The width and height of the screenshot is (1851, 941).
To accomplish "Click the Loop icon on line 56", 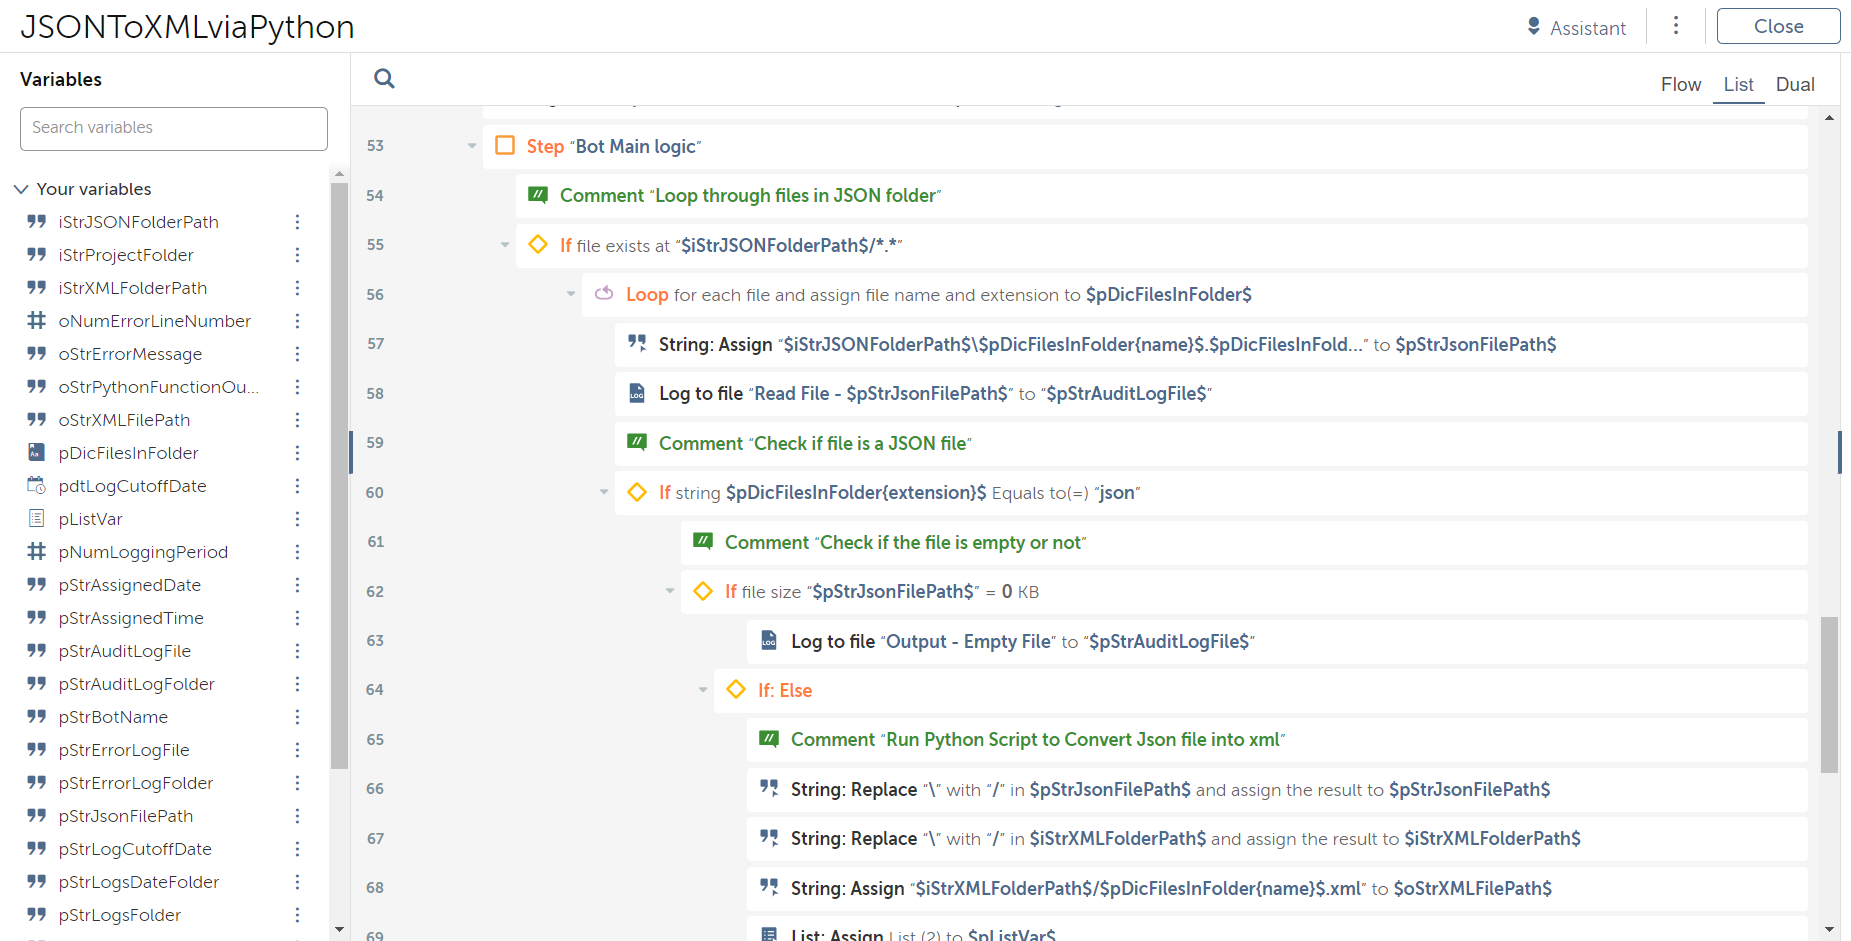I will click(x=604, y=294).
